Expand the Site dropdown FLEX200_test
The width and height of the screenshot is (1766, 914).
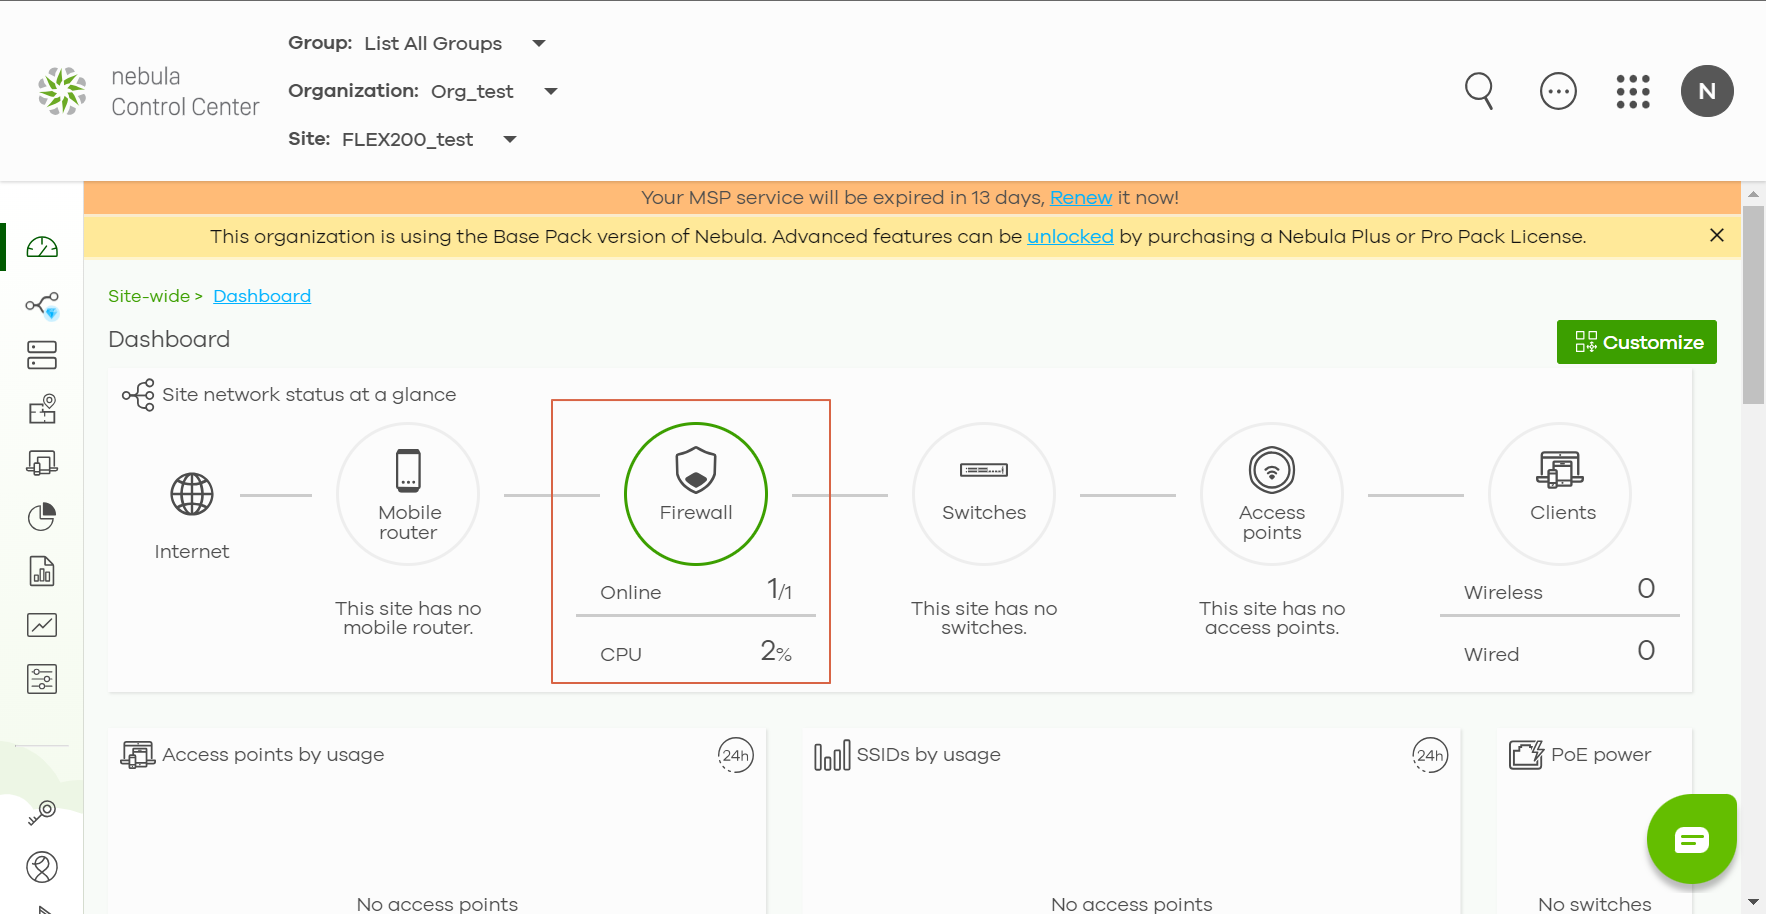pos(429,139)
